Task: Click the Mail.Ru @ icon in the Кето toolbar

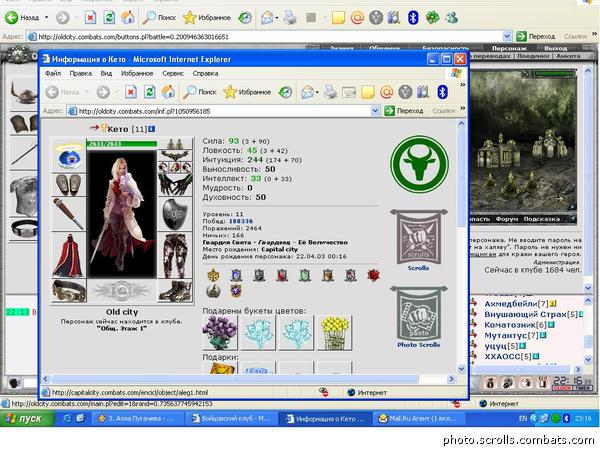Action: pyautogui.click(x=386, y=92)
